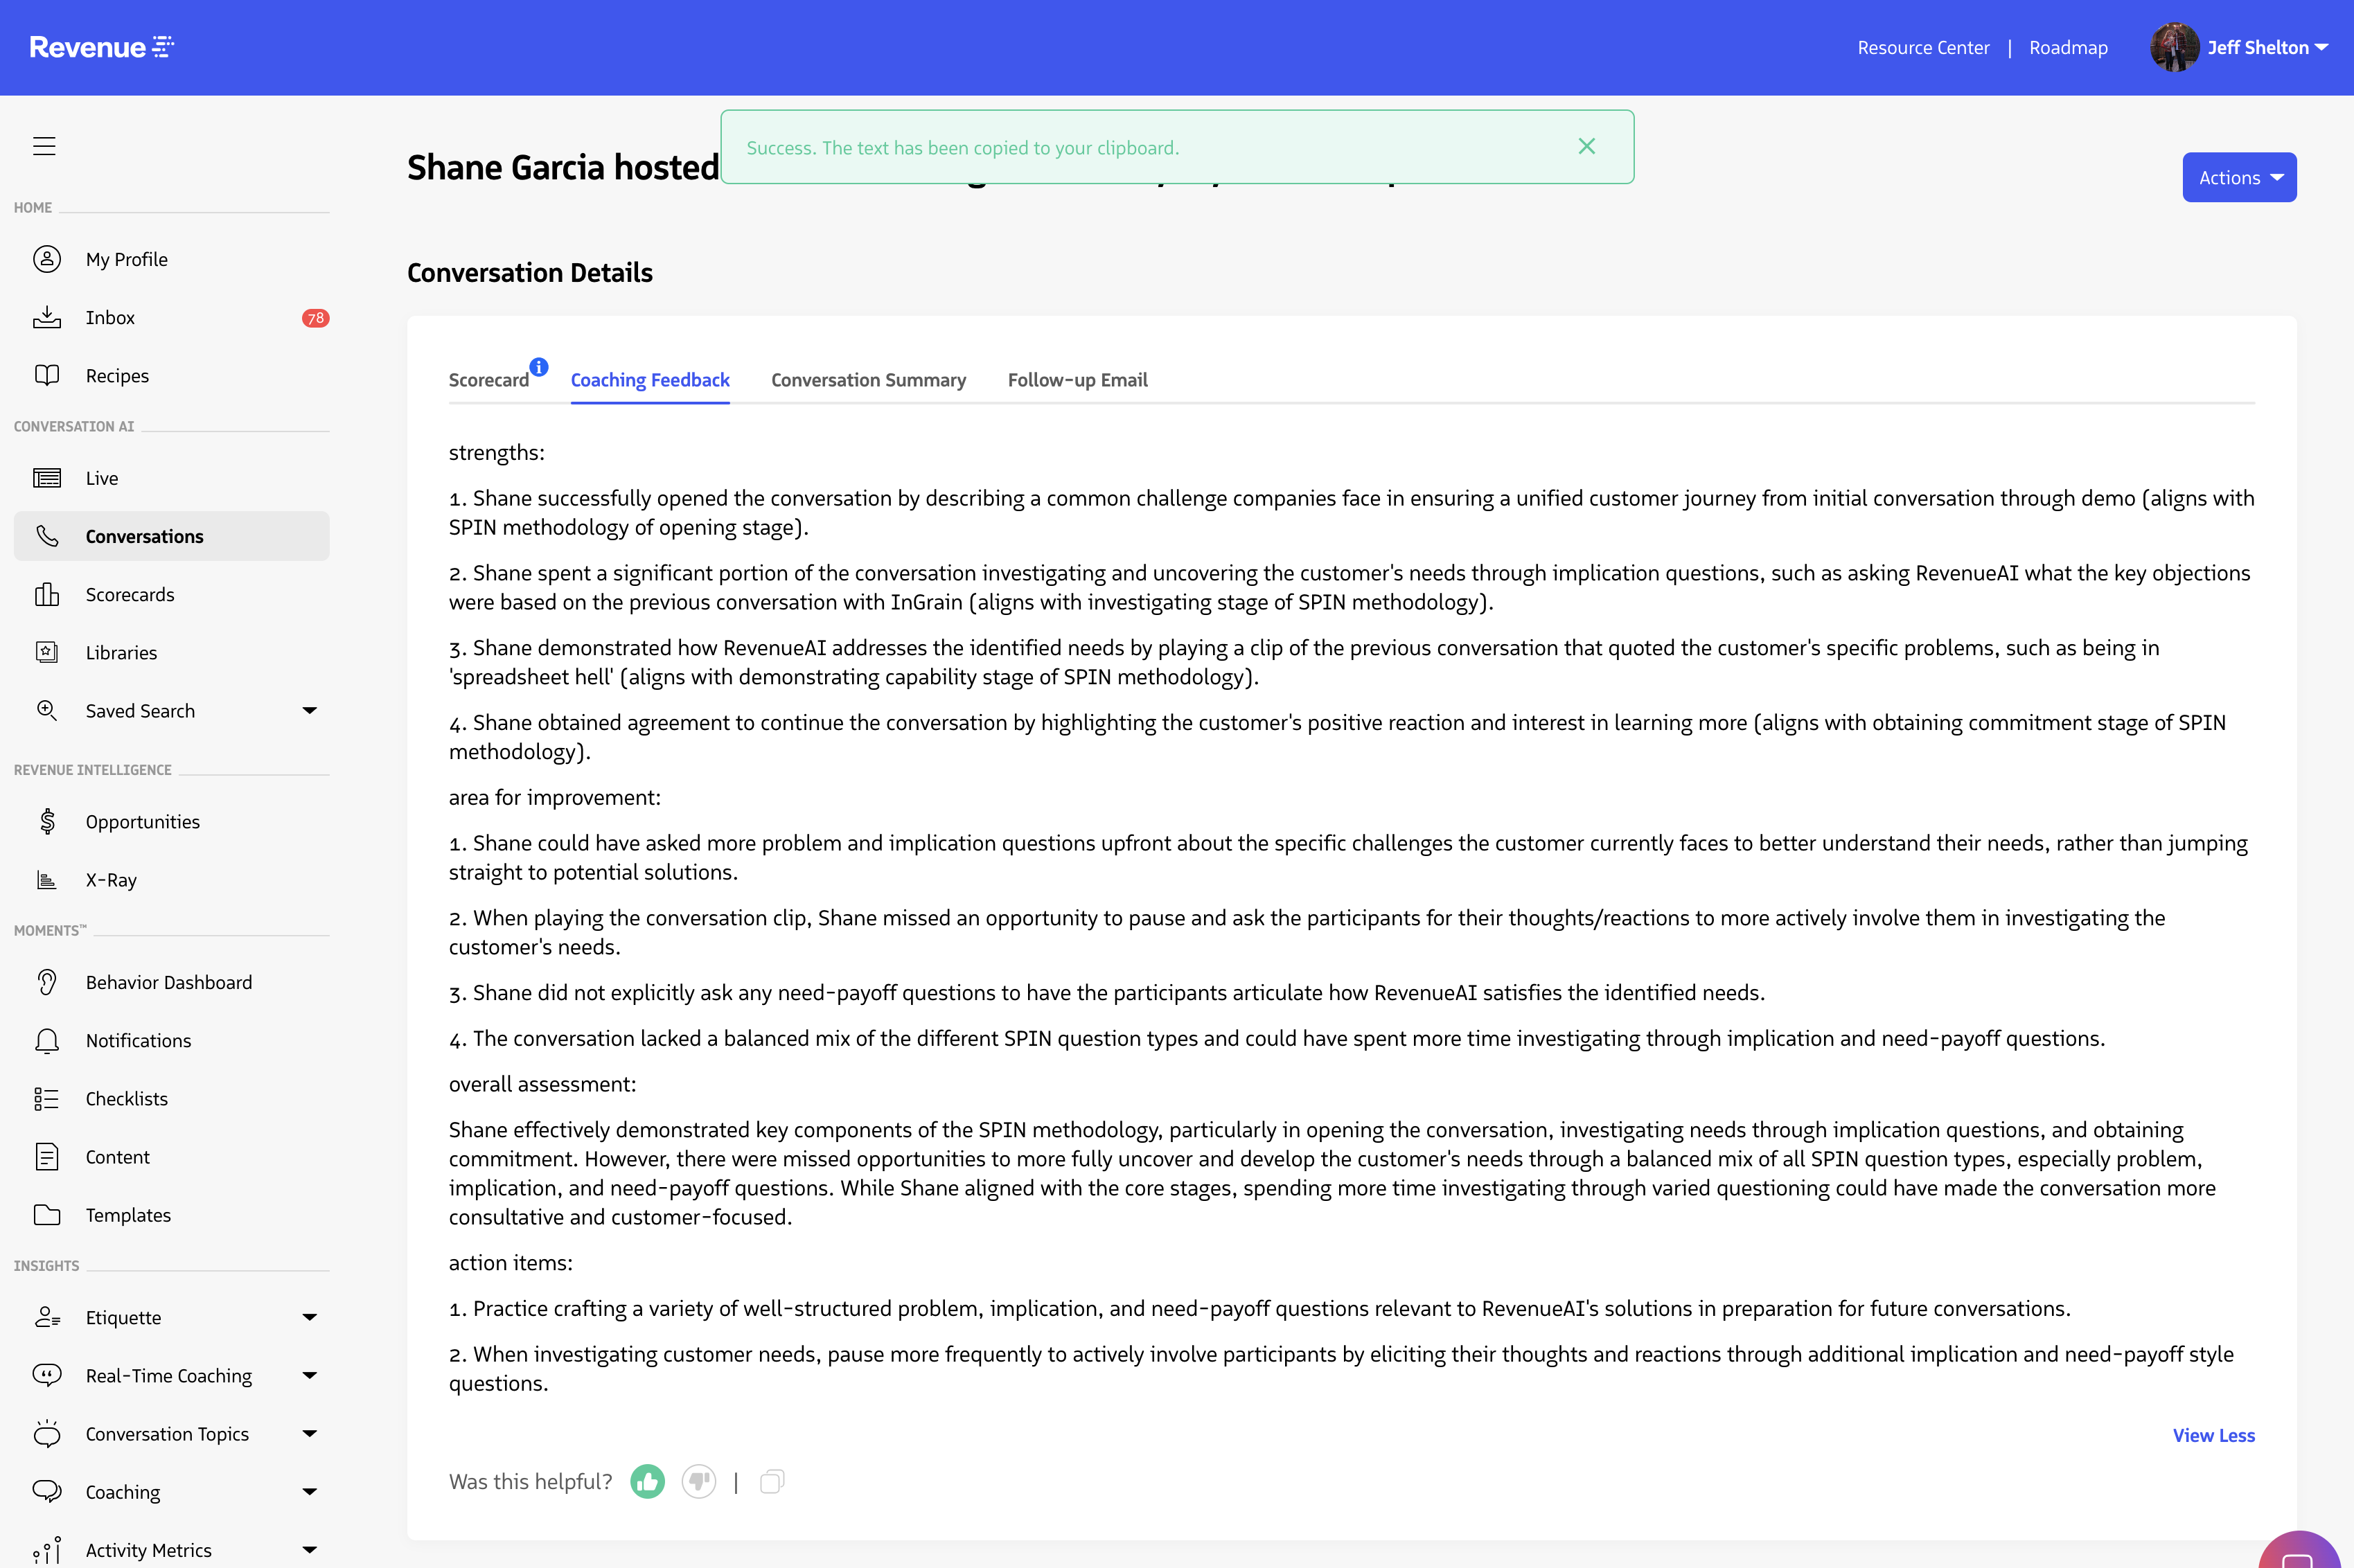Click the hamburger menu icon

44,146
